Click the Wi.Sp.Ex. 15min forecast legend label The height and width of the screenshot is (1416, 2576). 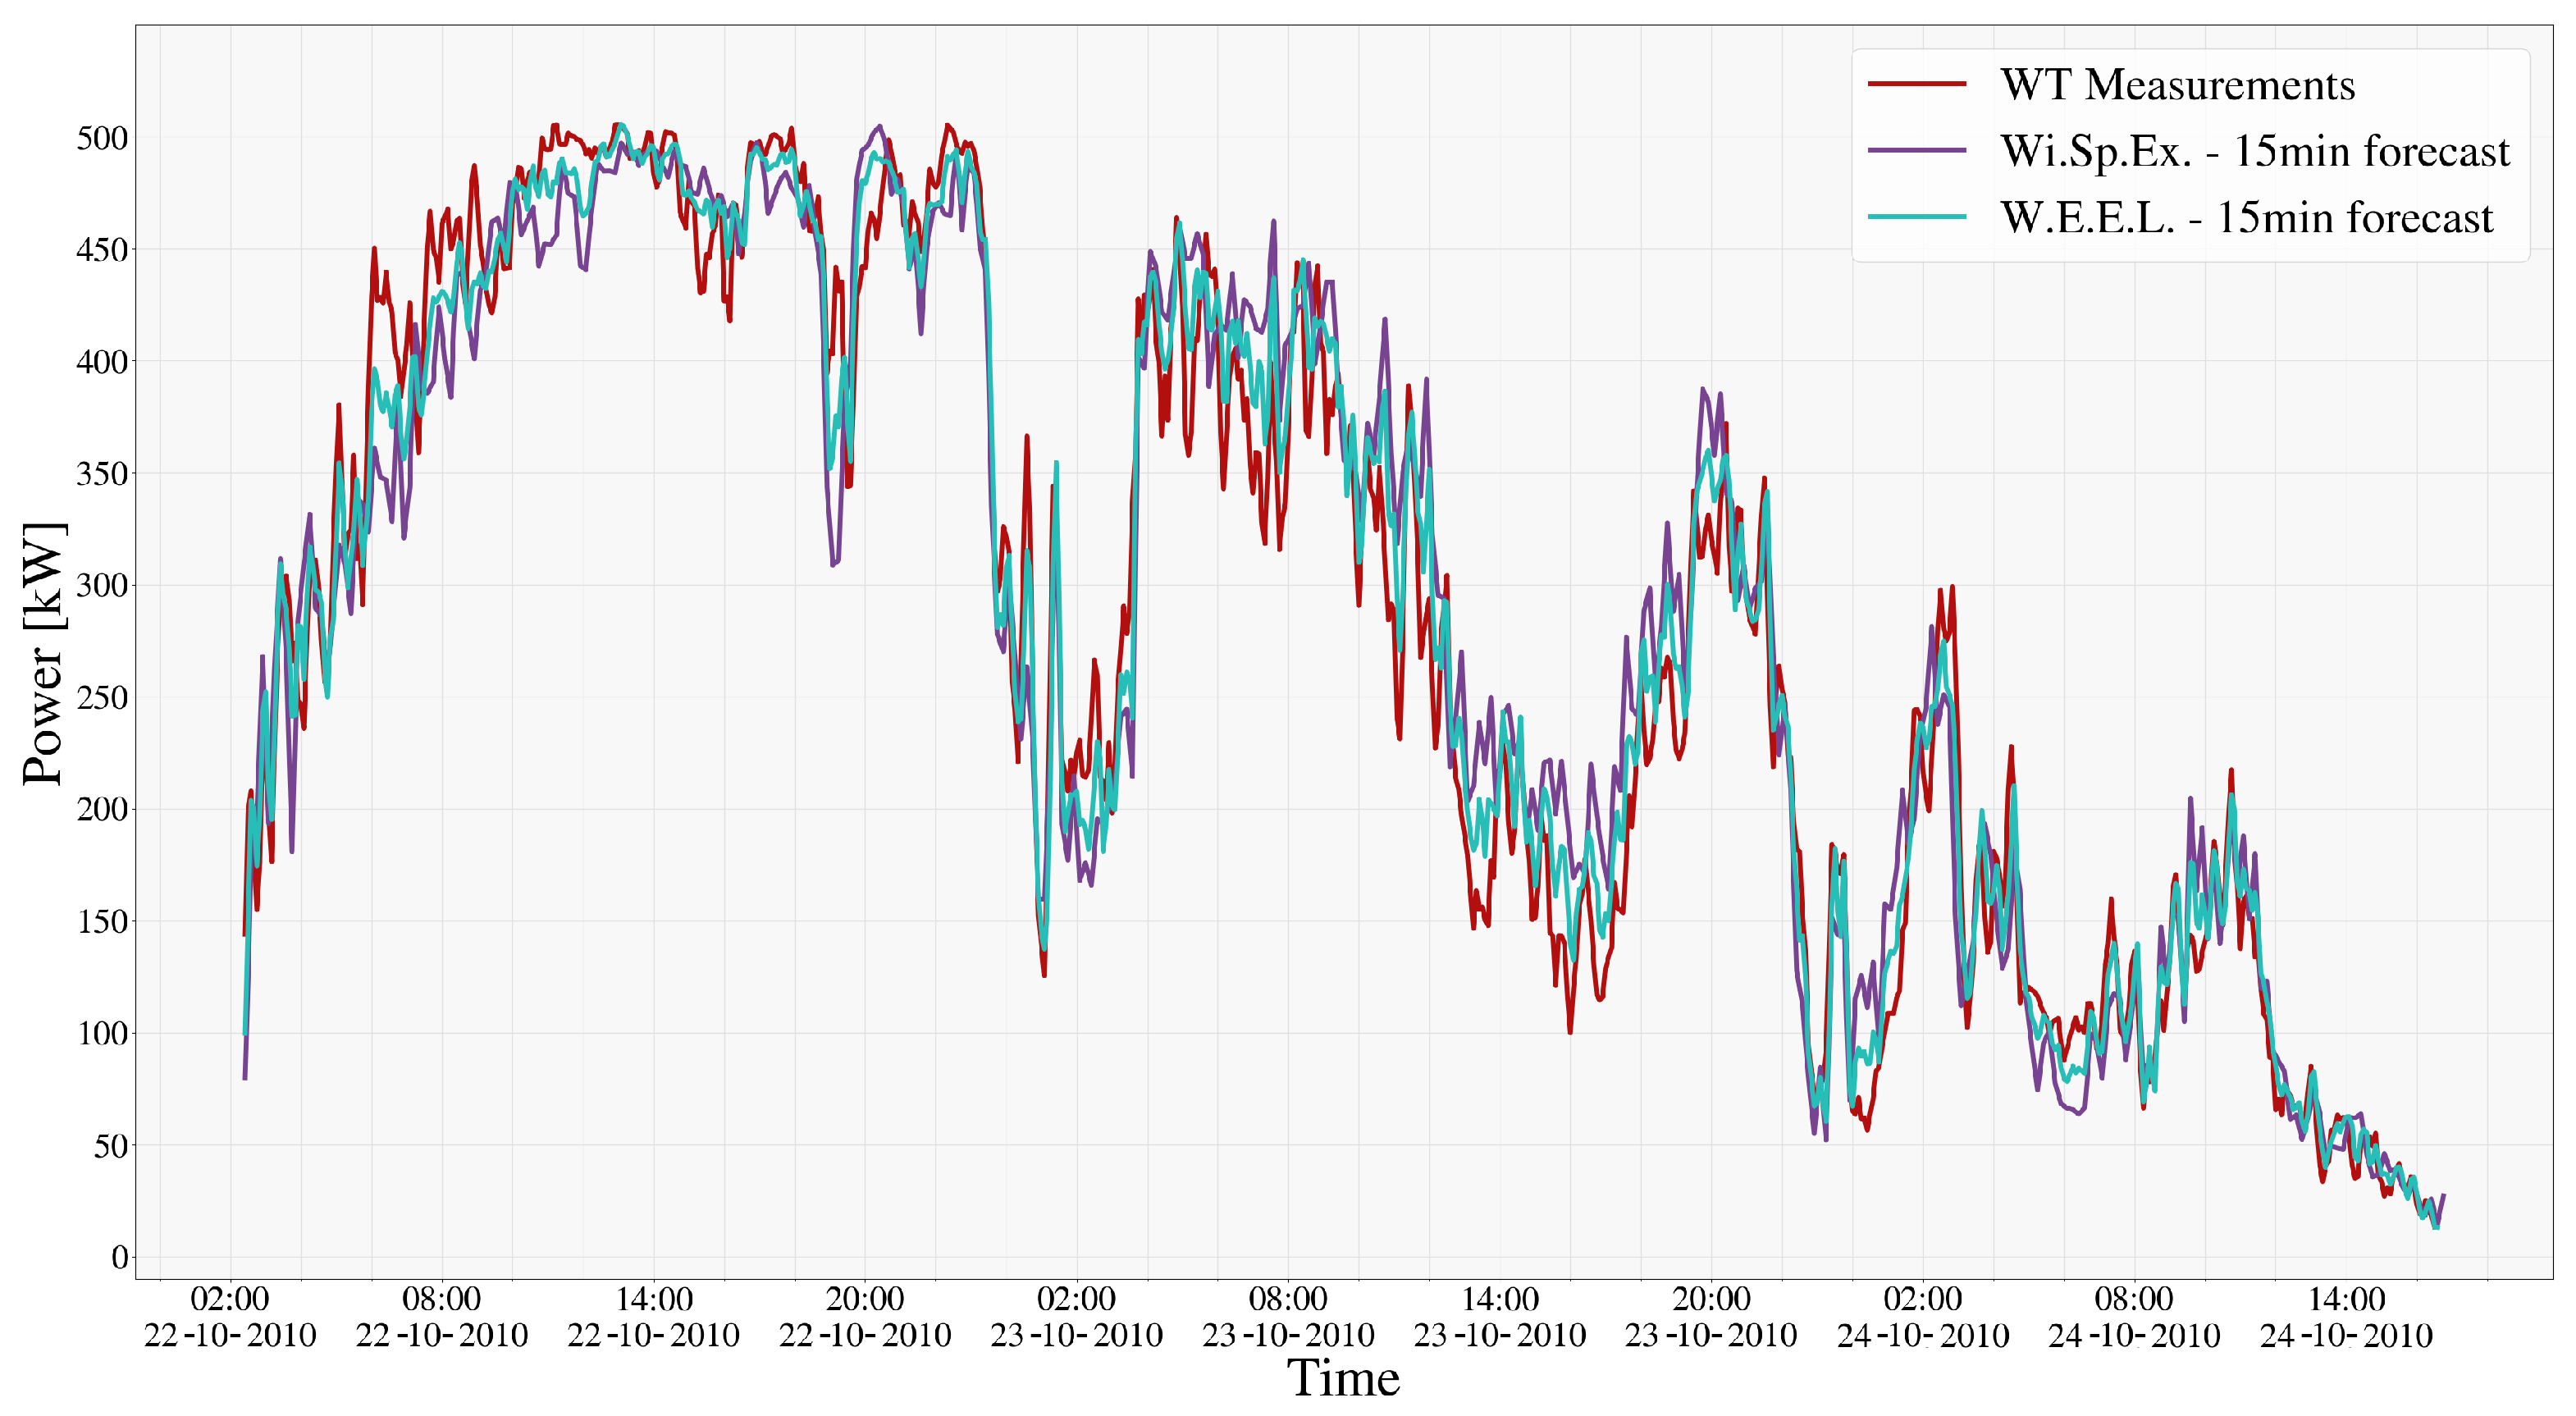2254,151
